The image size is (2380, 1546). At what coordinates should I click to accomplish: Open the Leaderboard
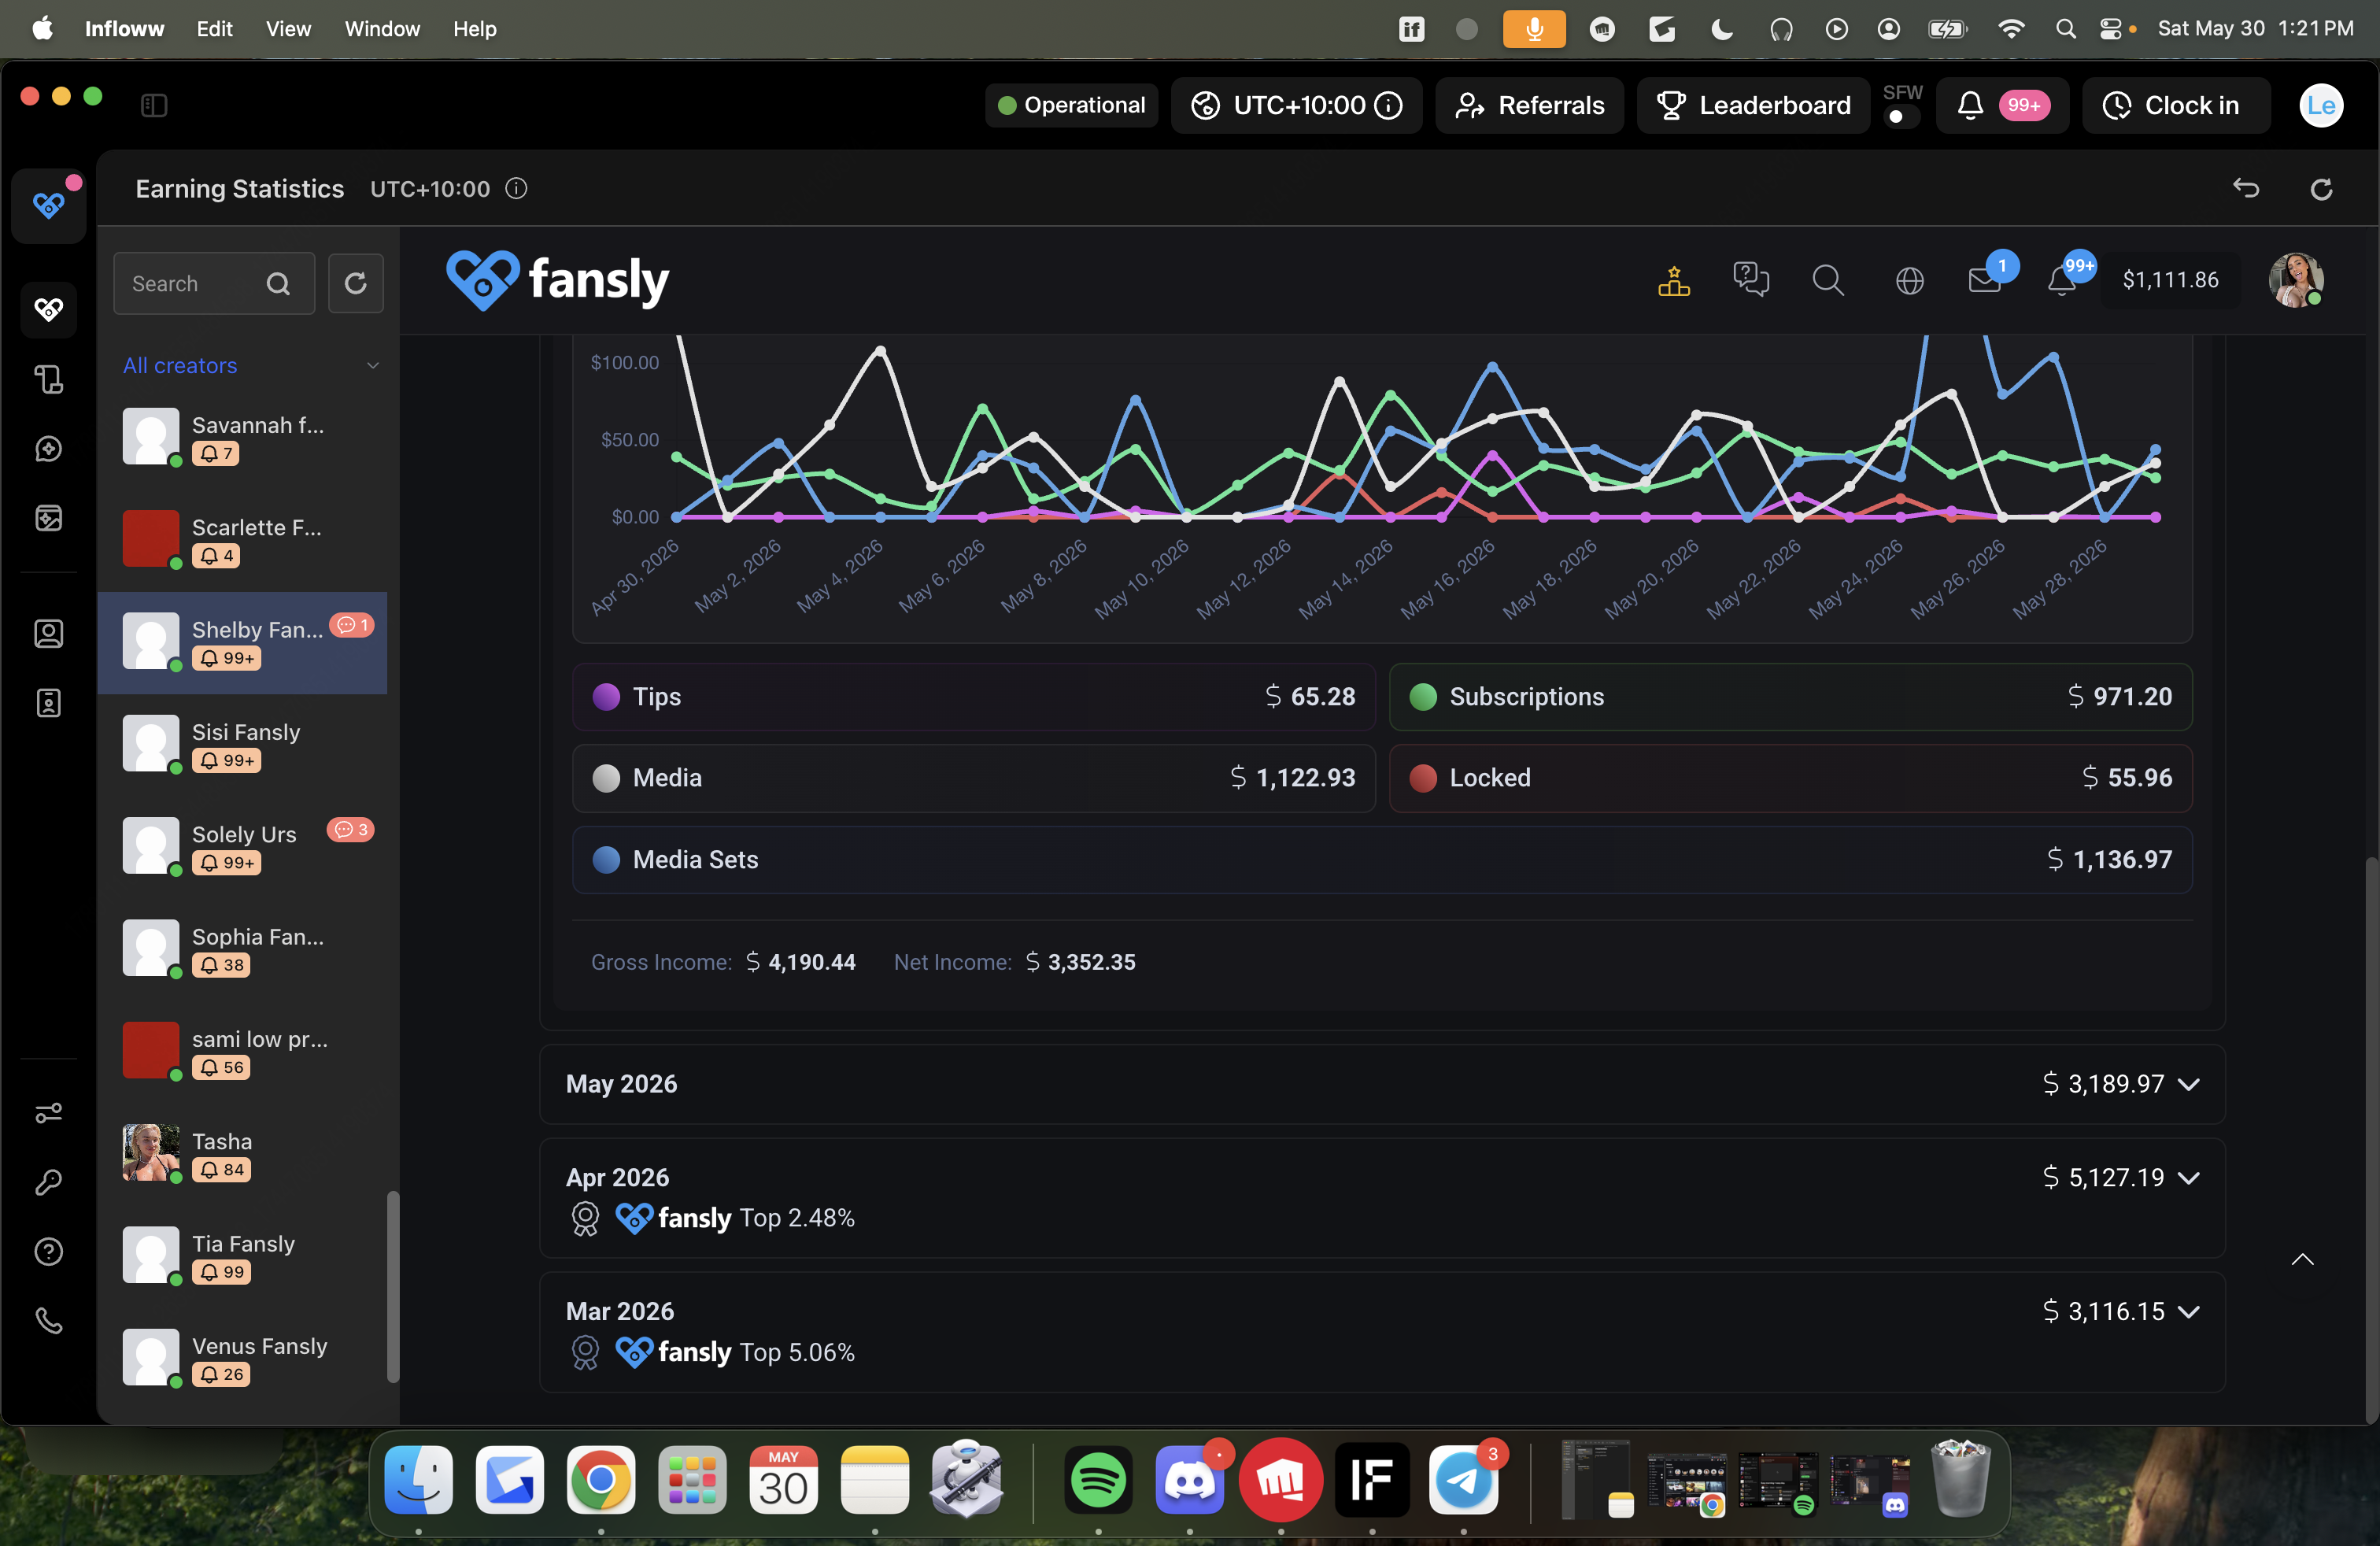click(x=1753, y=105)
